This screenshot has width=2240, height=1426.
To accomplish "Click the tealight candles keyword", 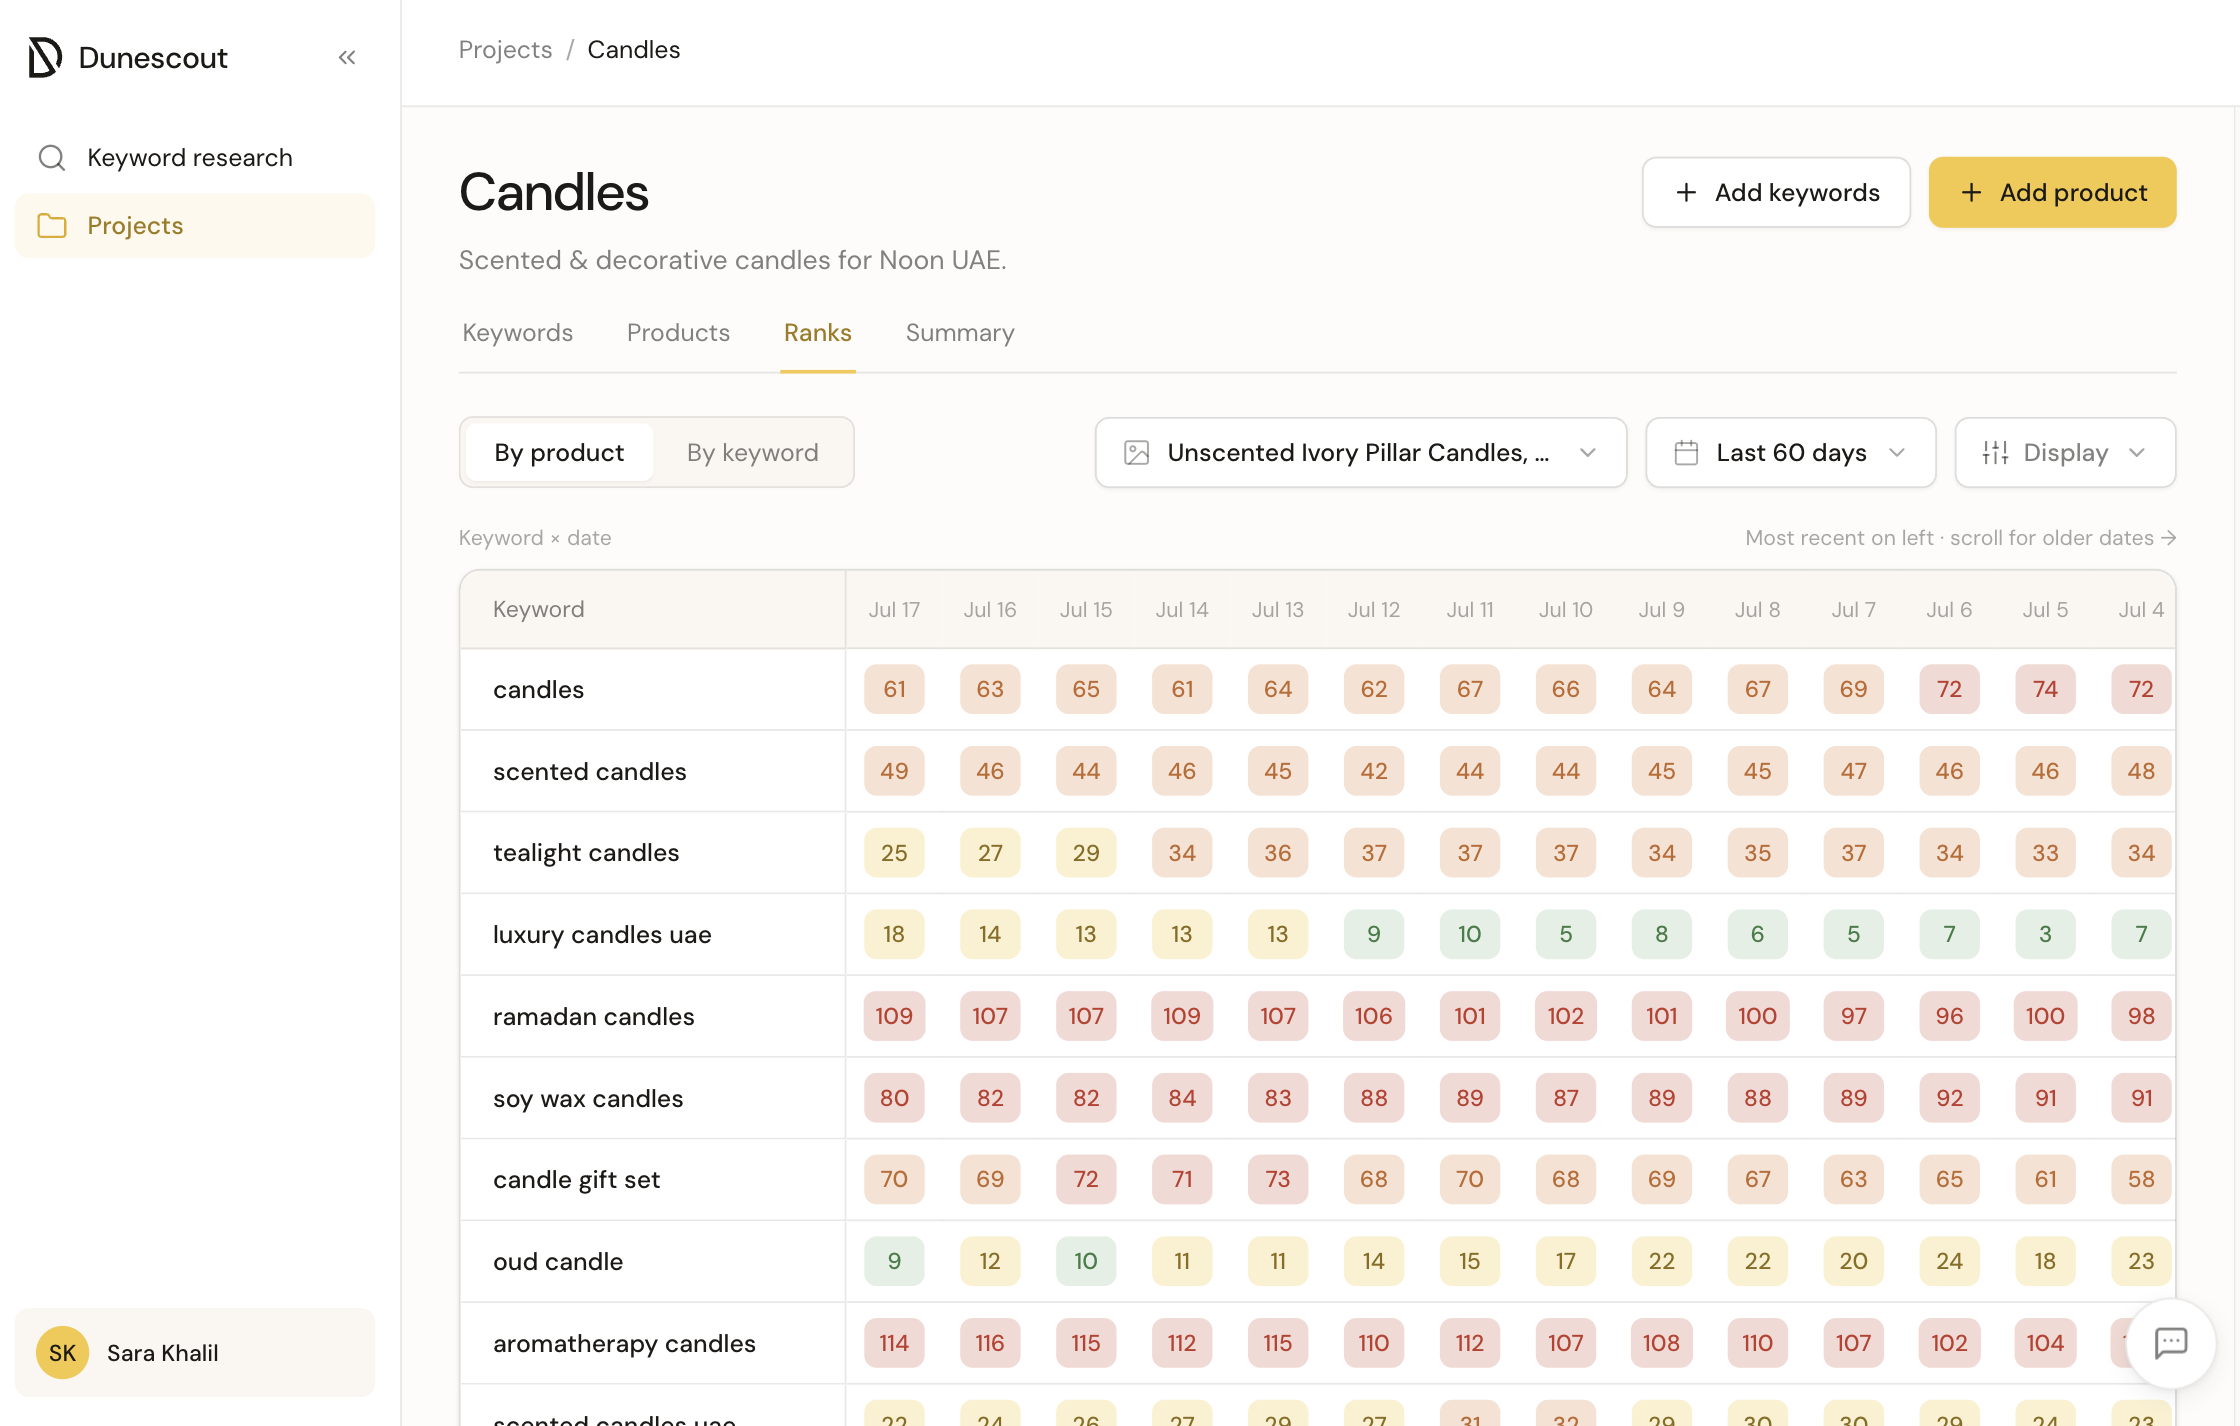I will click(586, 853).
